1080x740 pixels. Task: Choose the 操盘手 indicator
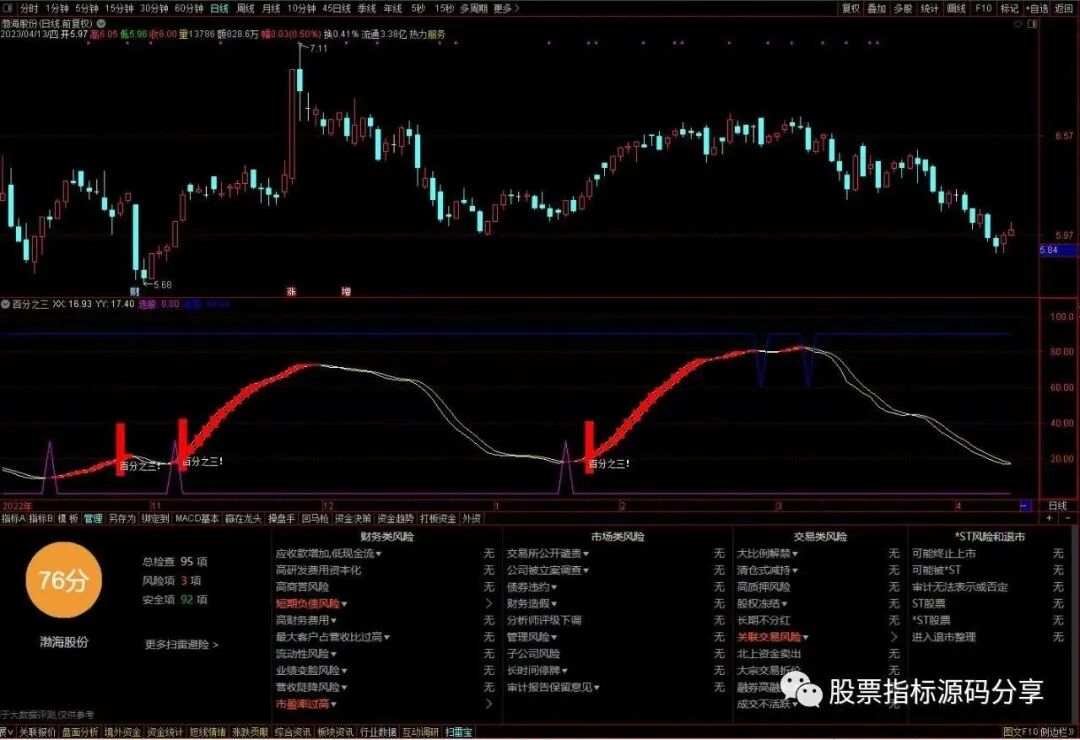click(281, 518)
